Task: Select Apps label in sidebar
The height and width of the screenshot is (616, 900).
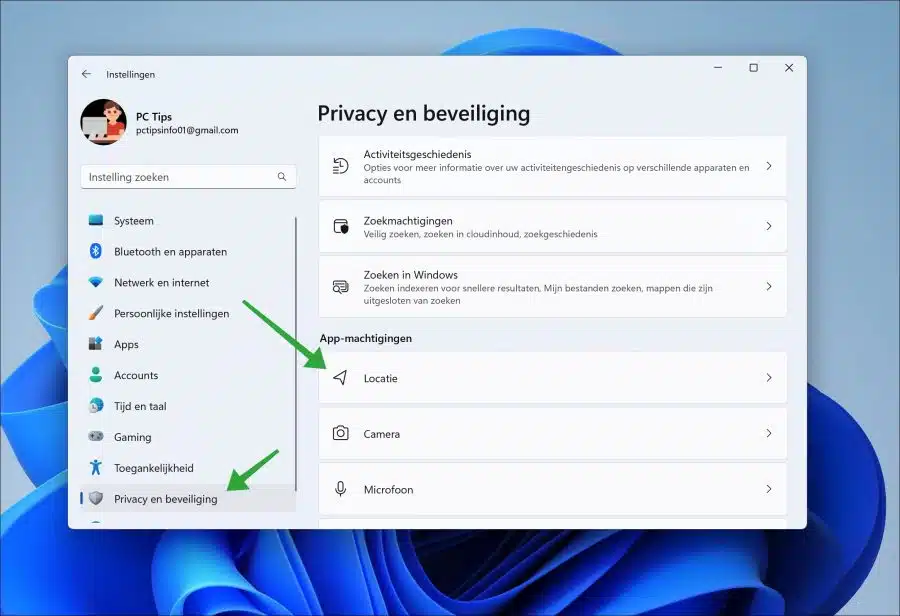Action: point(126,344)
